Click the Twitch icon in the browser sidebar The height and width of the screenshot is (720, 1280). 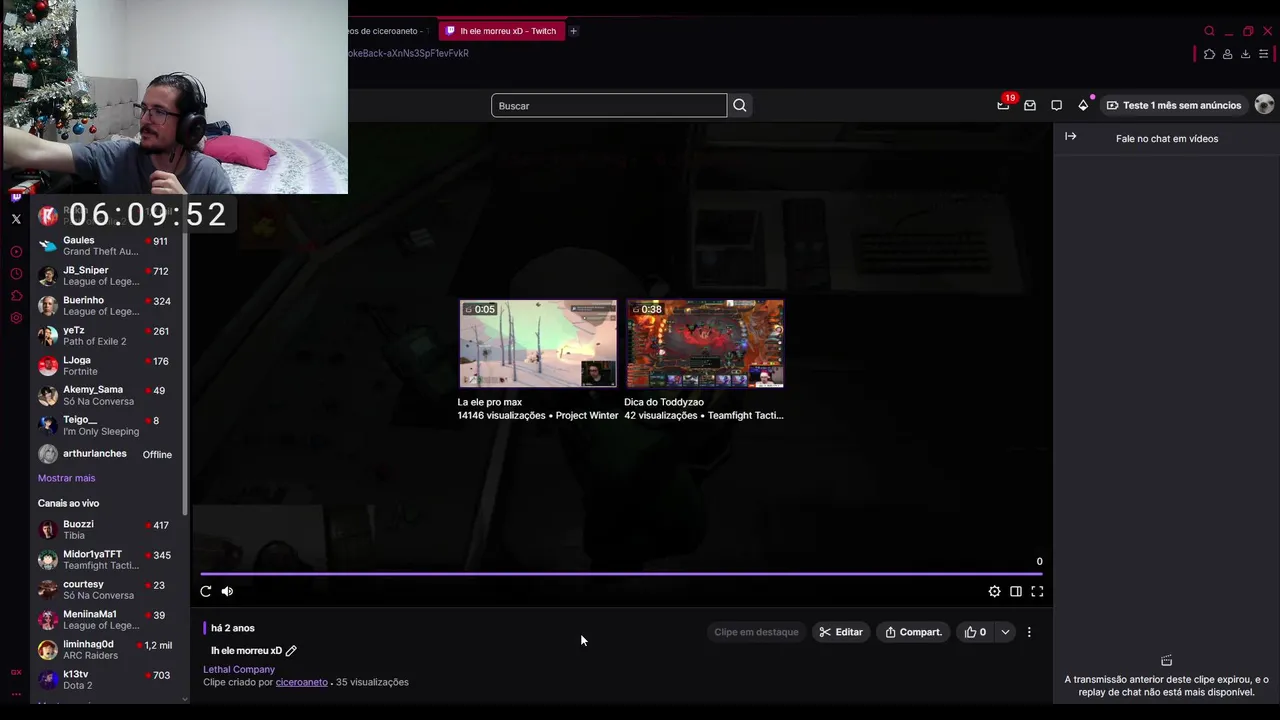(16, 197)
